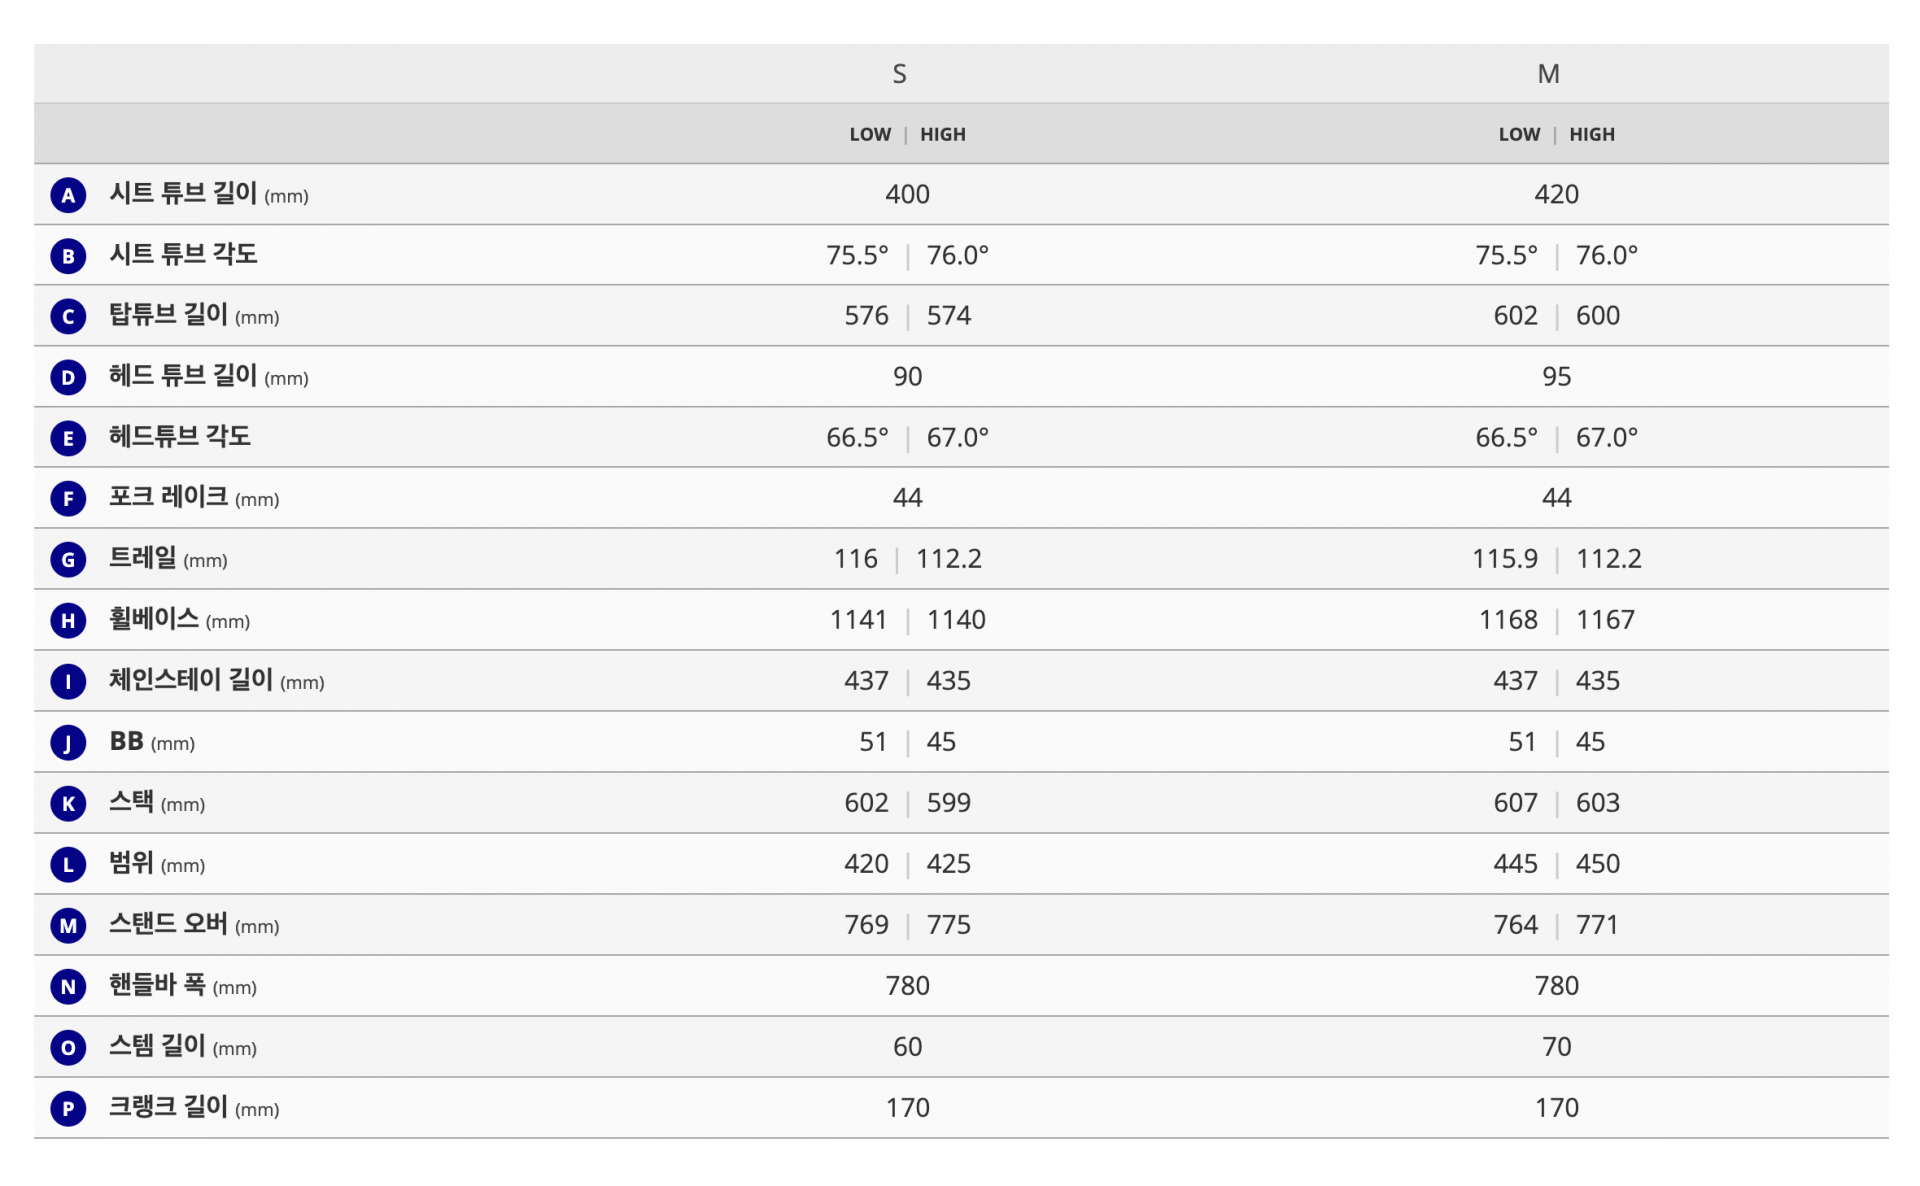The width and height of the screenshot is (1920, 1186).
Task: Click the M size column header
Action: point(1548,74)
